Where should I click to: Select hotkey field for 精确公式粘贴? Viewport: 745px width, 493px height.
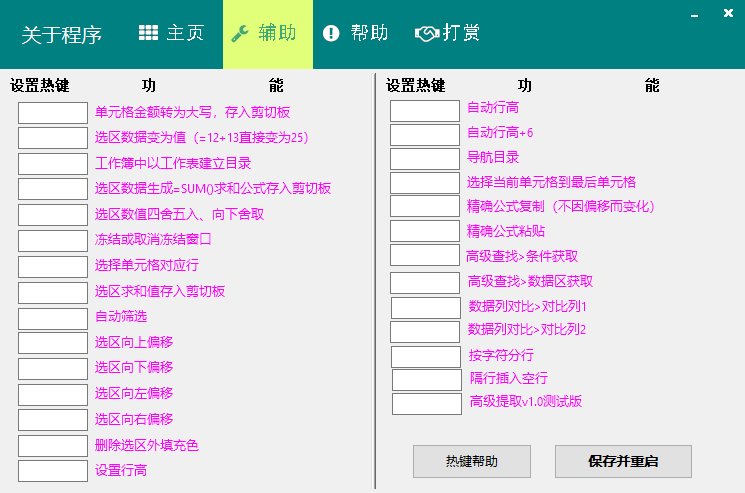pyautogui.click(x=424, y=230)
